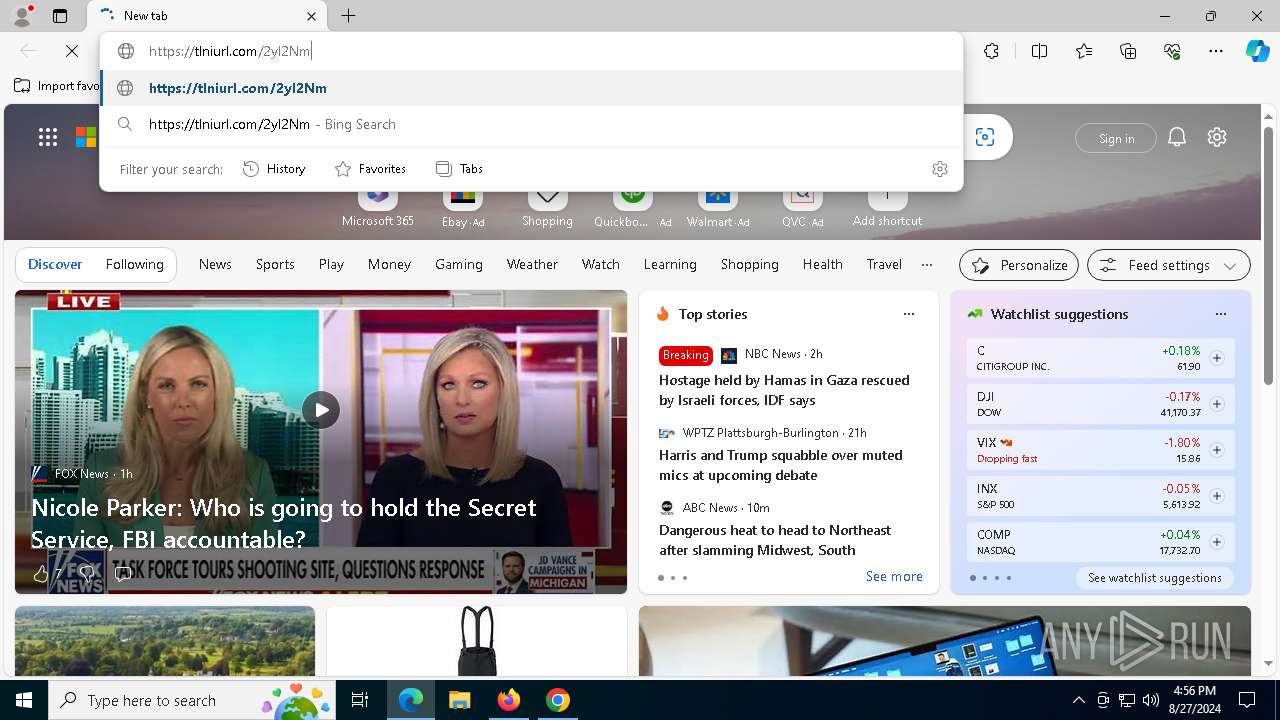This screenshot has width=1280, height=720.
Task: Open the Shopping category
Action: tap(749, 264)
